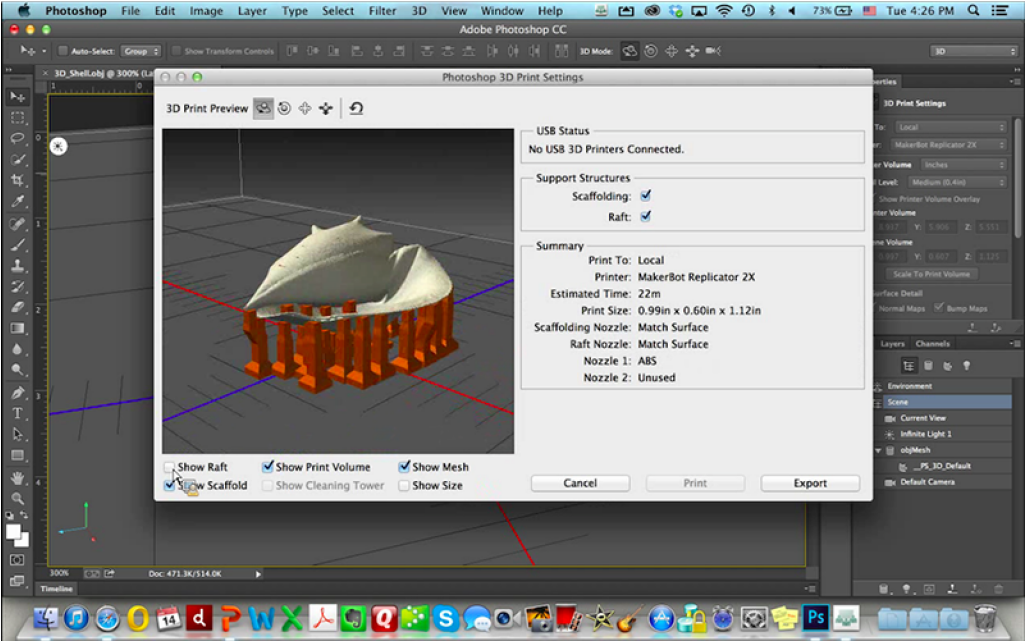Screen dimensions: 1025x641
Task: Select the Move tool in the toolbox
Action: pyautogui.click(x=18, y=97)
